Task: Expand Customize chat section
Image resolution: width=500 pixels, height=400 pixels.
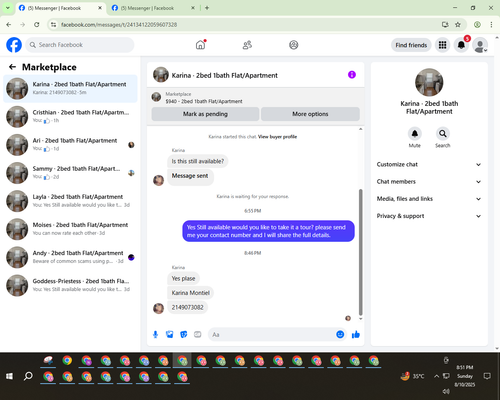Action: [429, 164]
